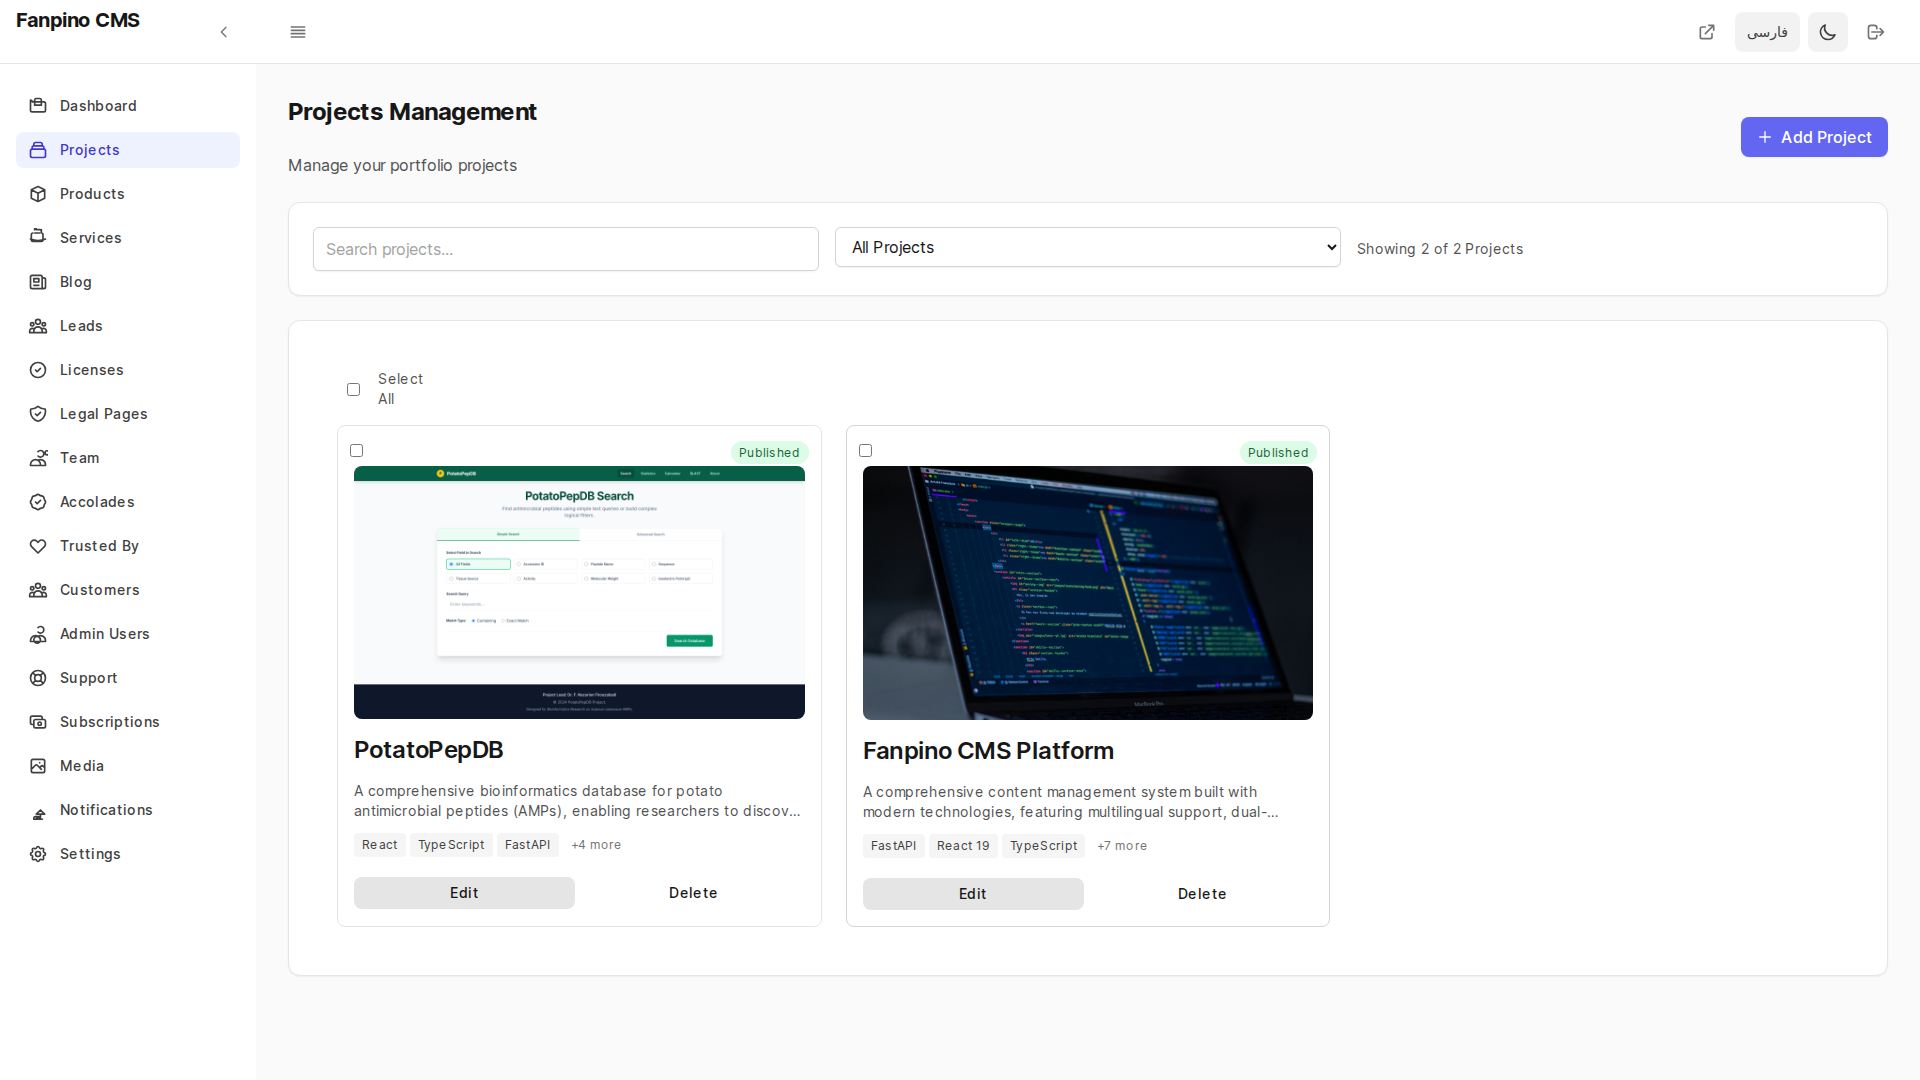Click the Dashboard sidebar icon
The width and height of the screenshot is (1920, 1080).
point(38,106)
